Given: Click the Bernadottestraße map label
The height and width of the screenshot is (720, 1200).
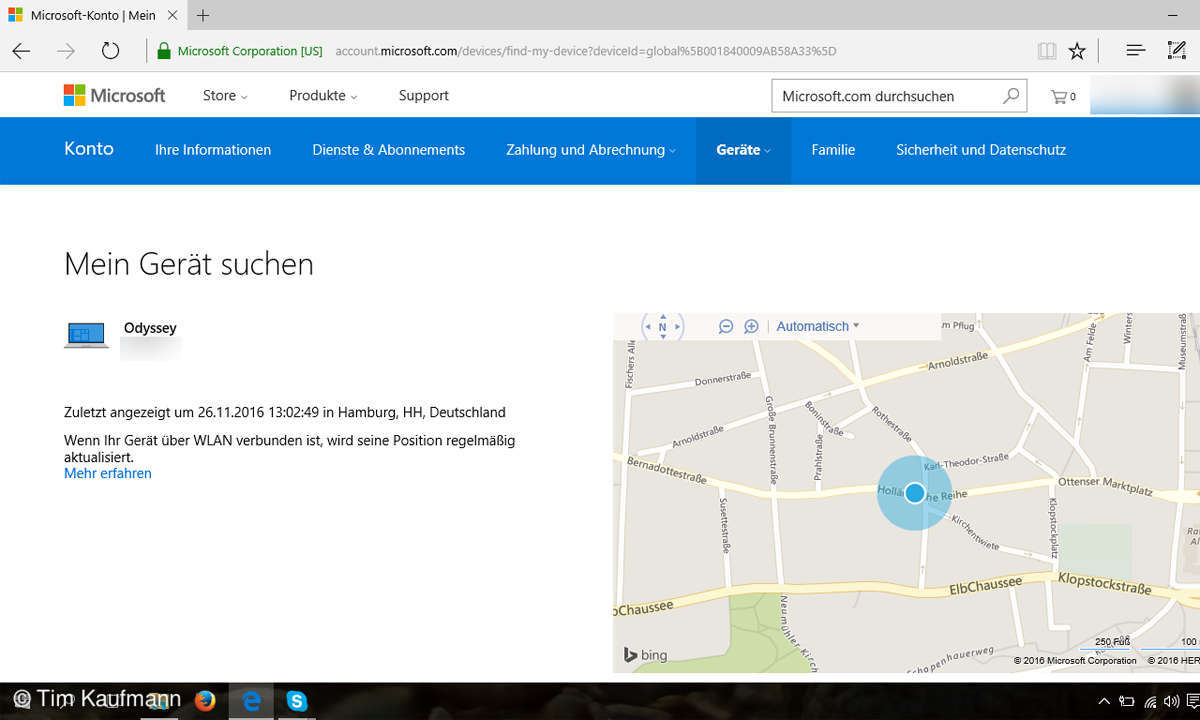Looking at the screenshot, I should click(665, 470).
